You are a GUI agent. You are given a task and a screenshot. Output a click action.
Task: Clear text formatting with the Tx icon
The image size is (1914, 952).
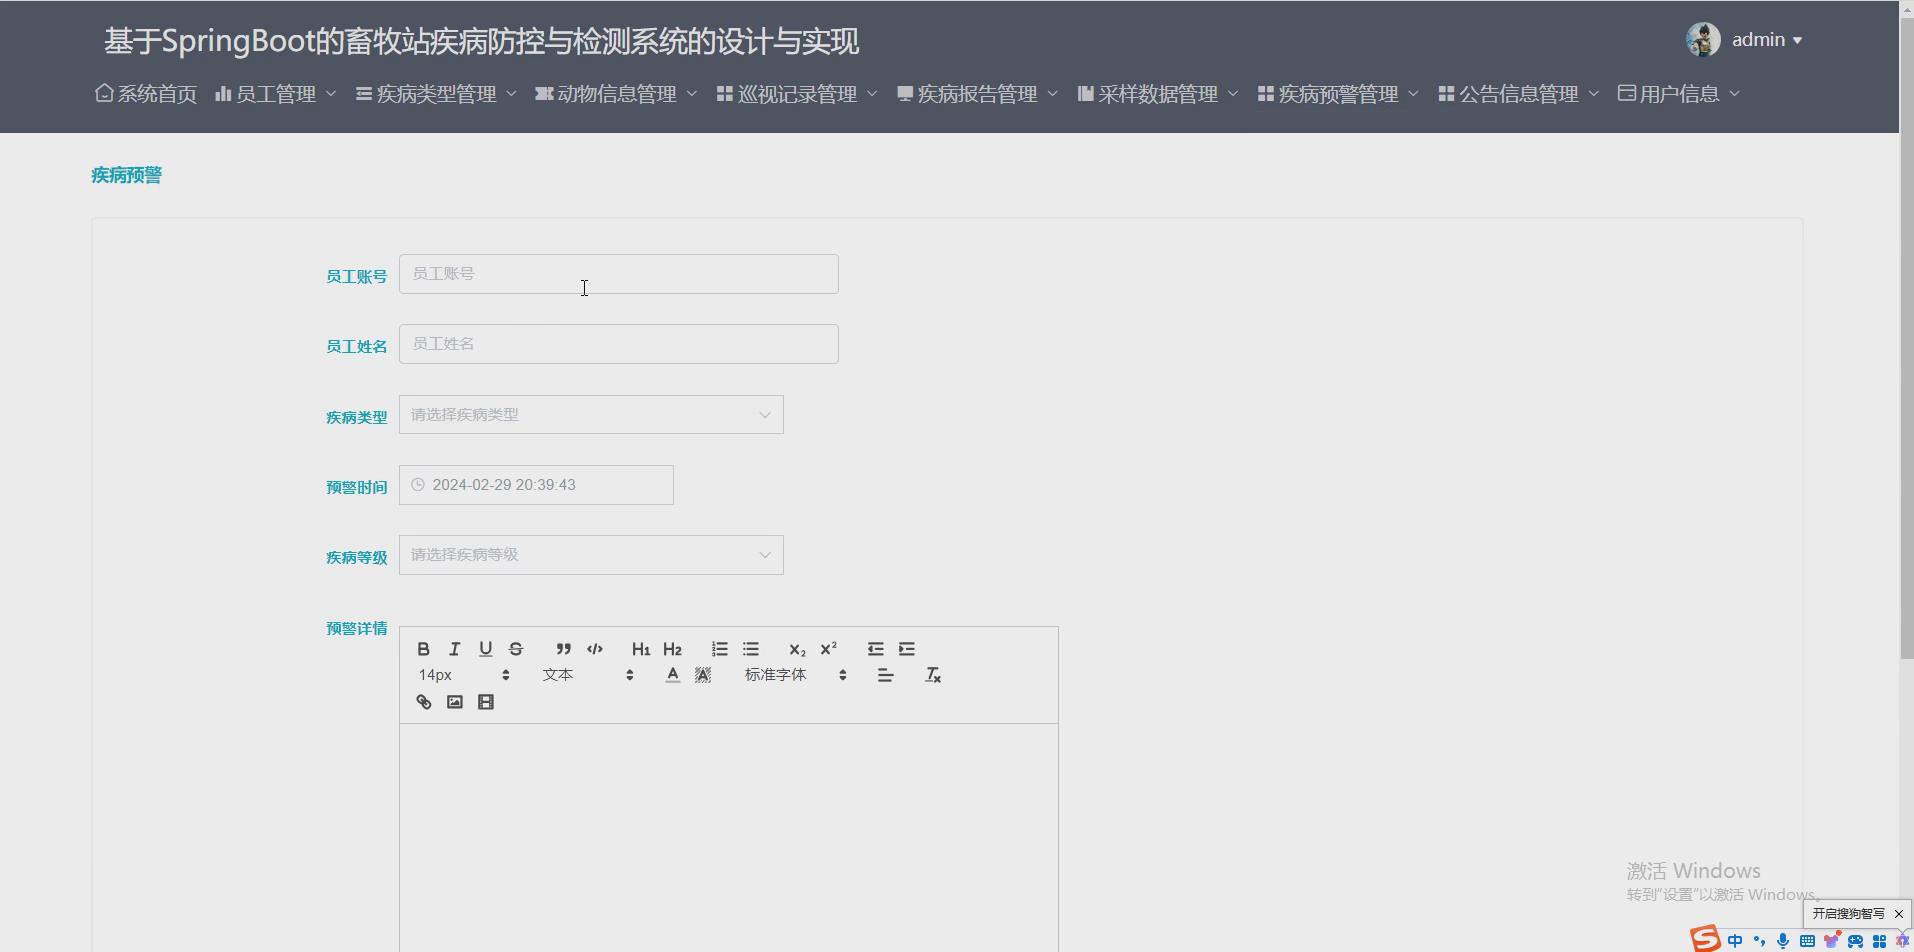pyautogui.click(x=932, y=674)
